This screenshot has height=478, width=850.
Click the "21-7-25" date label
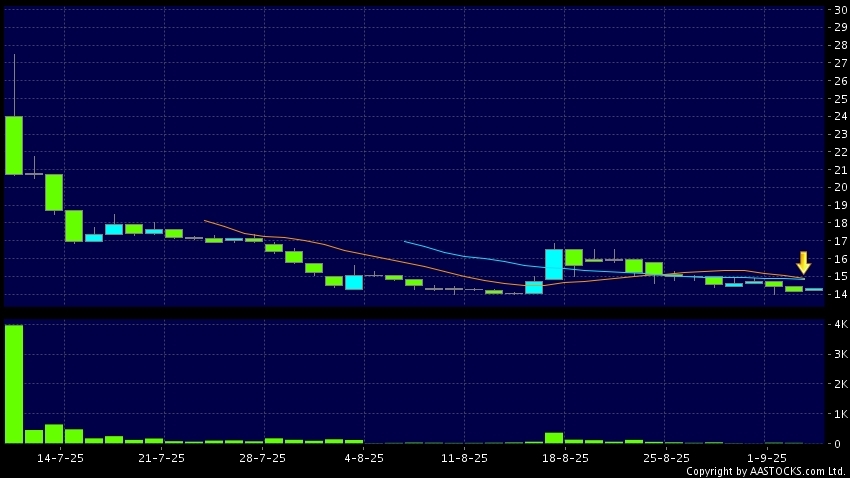[x=161, y=458]
